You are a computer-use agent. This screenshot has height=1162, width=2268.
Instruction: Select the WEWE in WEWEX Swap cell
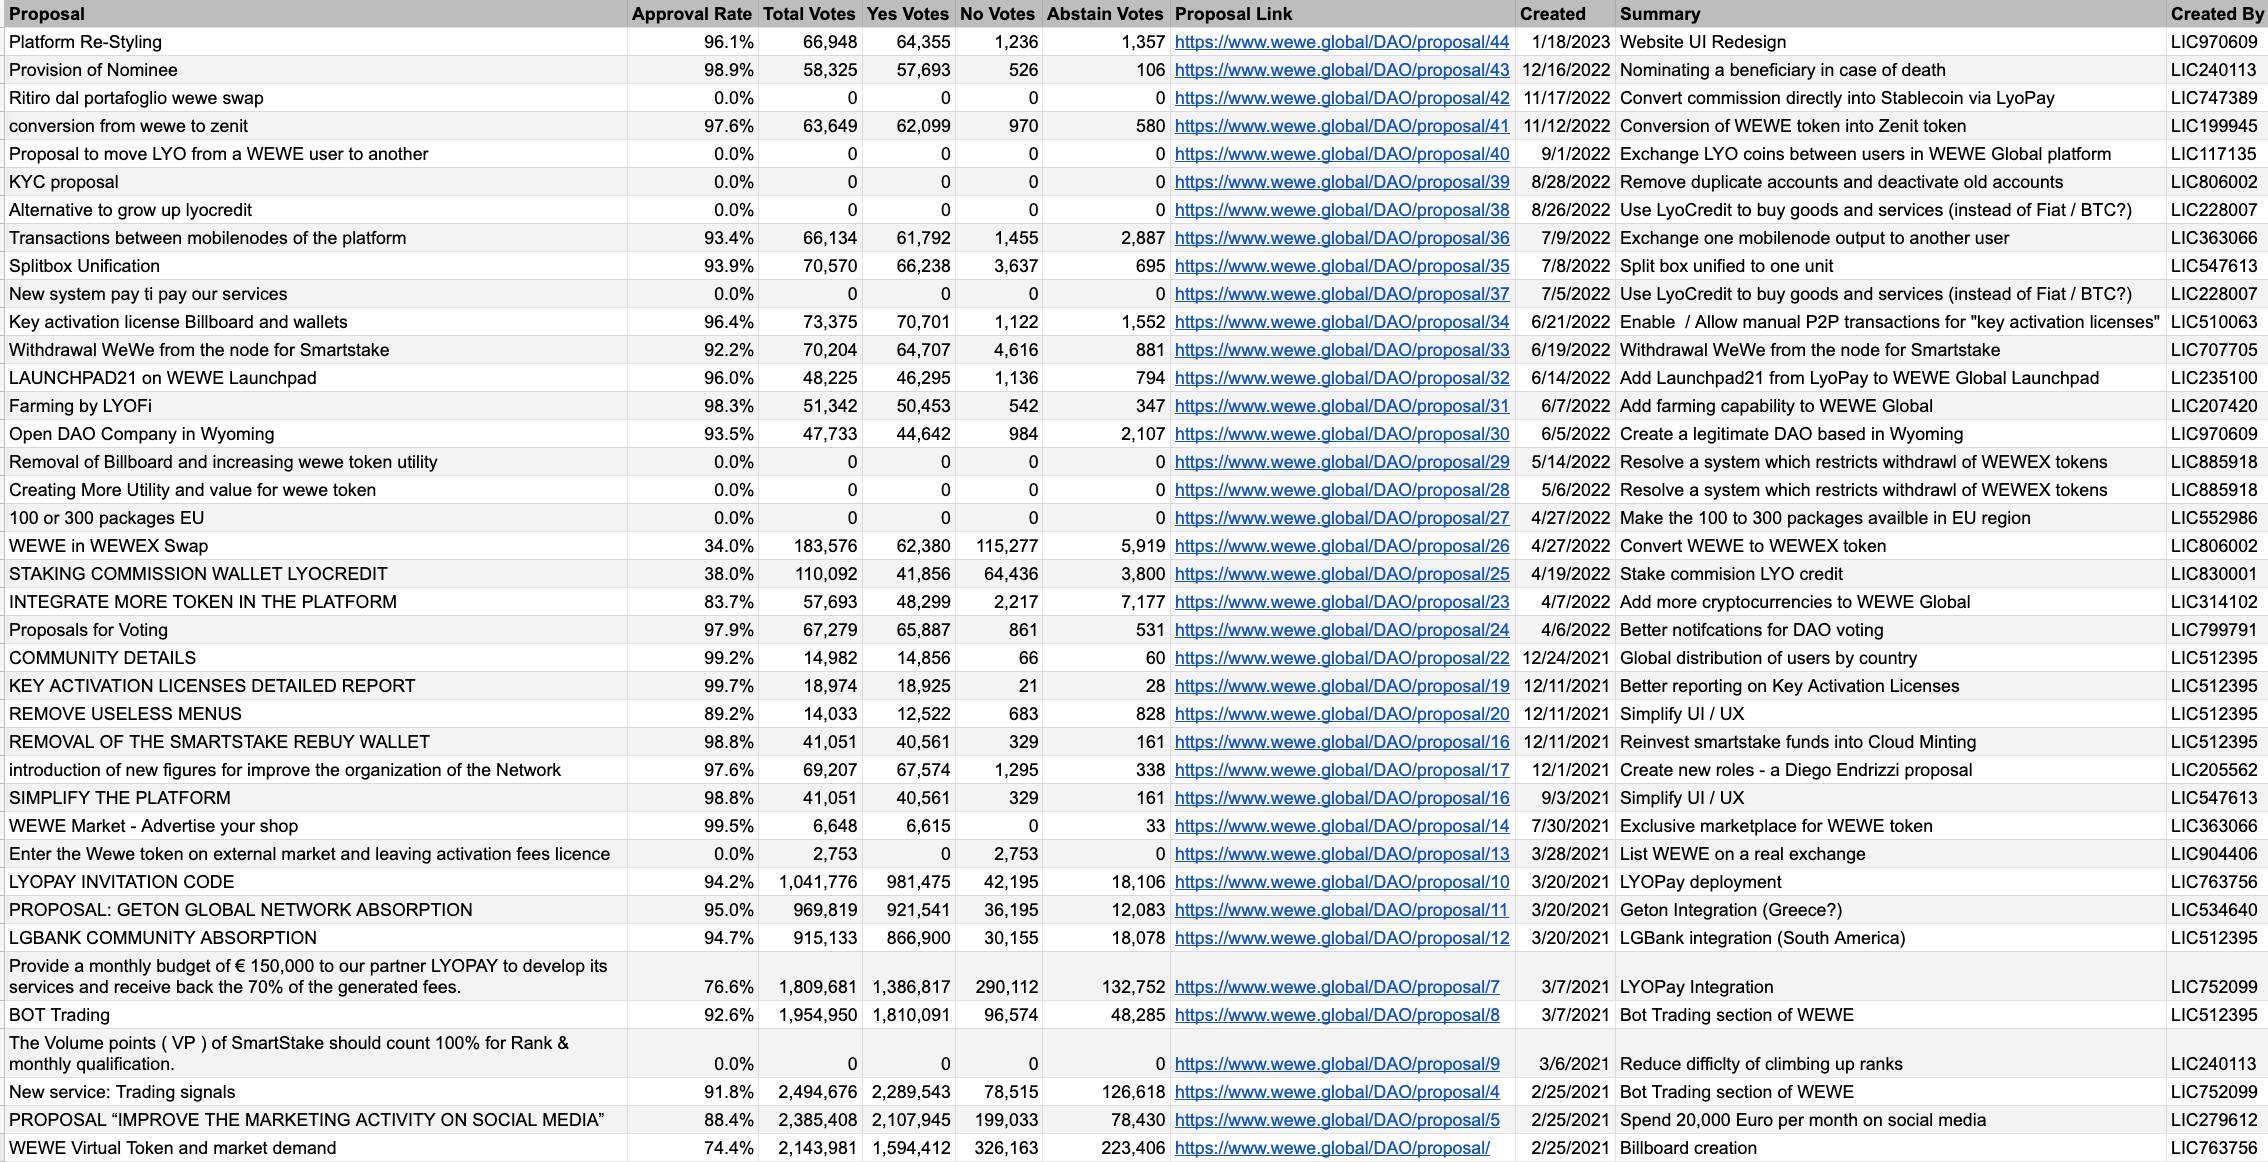click(x=109, y=546)
